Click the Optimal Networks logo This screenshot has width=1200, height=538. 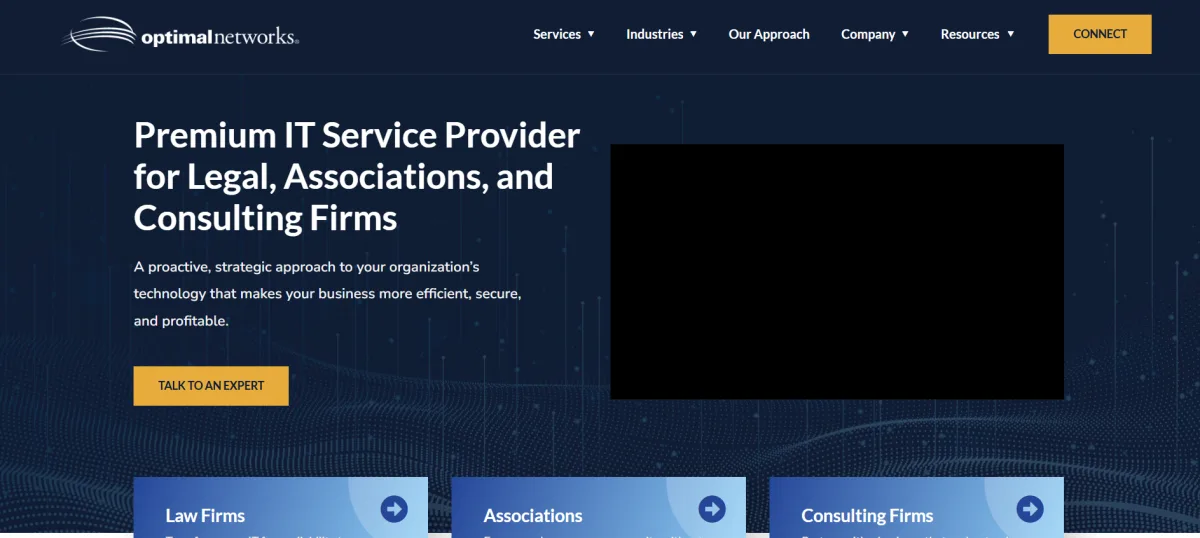[x=180, y=34]
